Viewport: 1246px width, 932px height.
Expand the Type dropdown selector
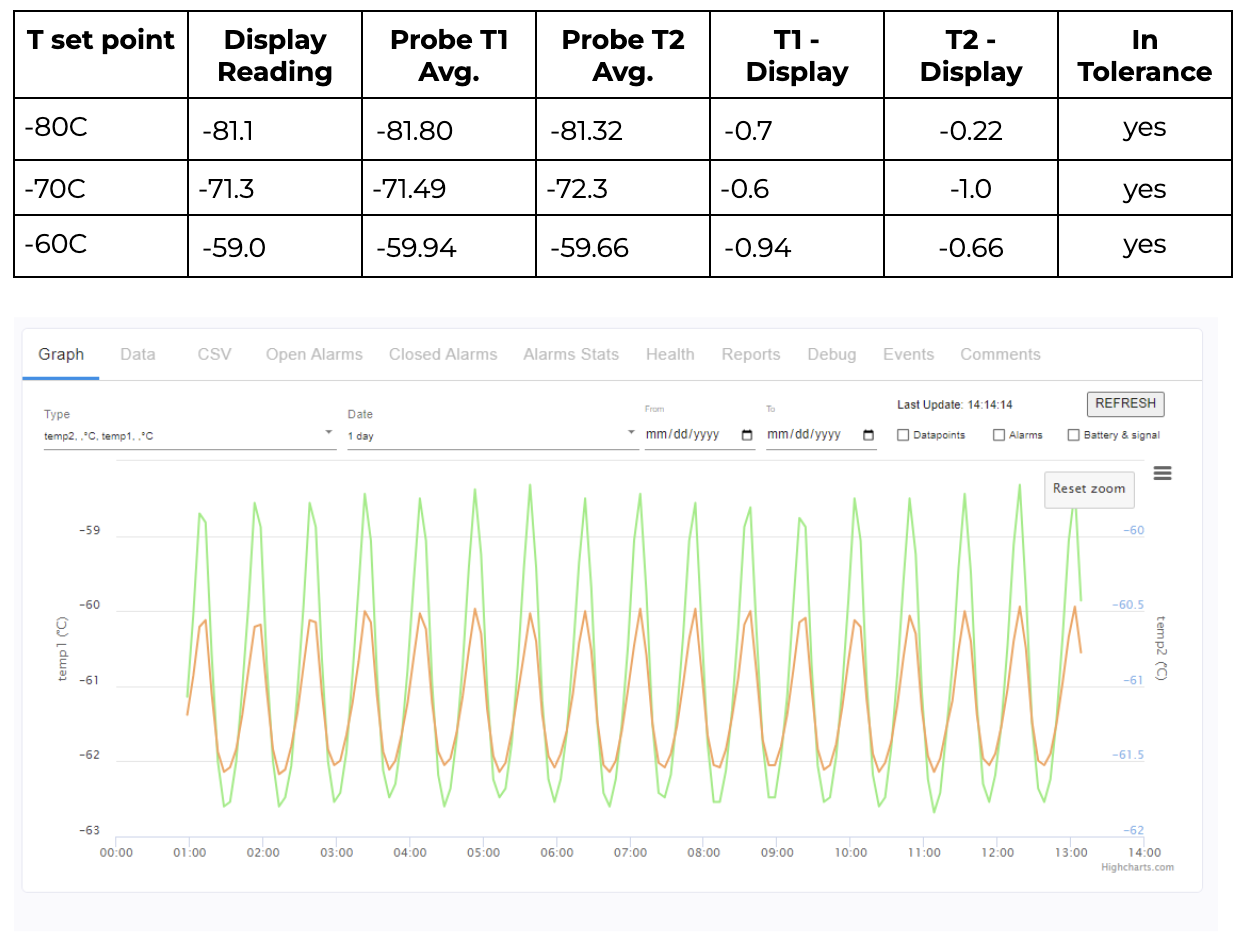coord(190,436)
